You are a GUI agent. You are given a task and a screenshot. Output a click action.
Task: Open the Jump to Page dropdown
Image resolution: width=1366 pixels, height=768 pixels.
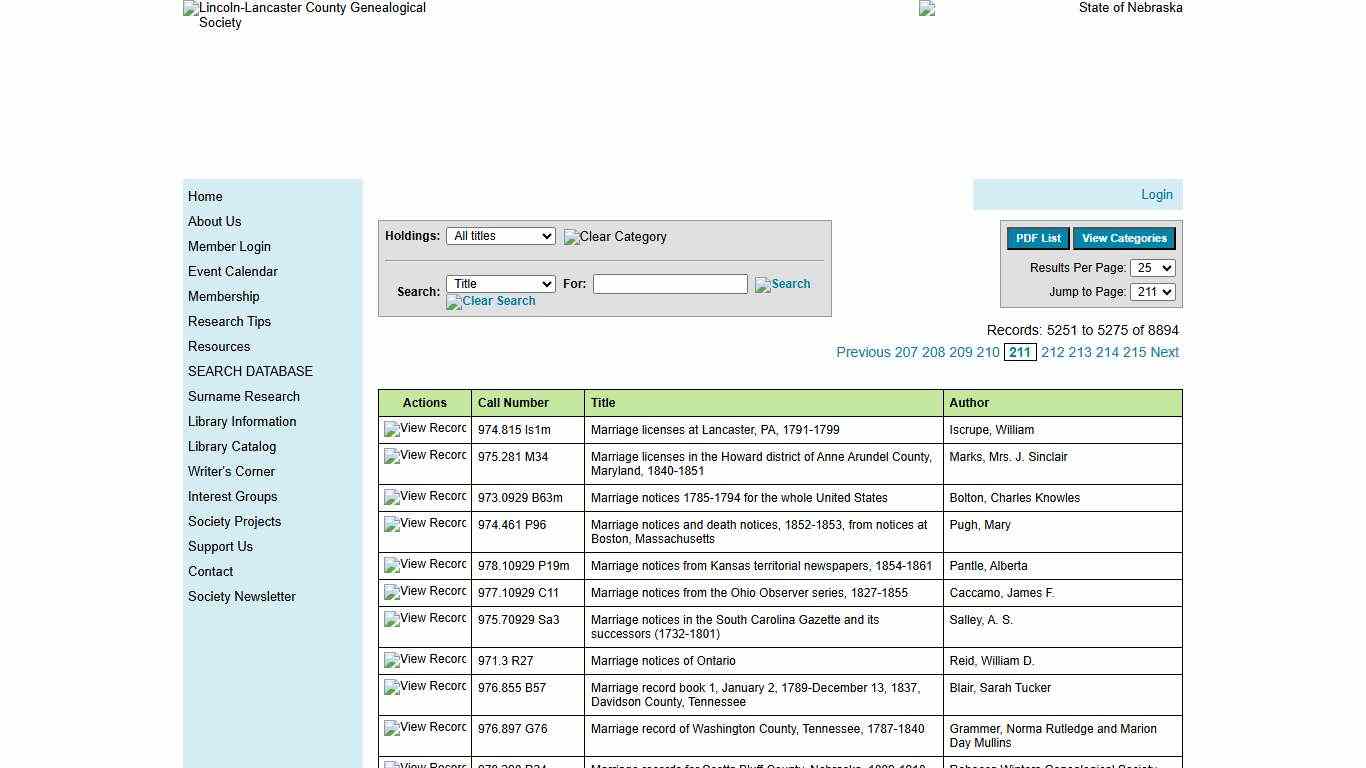click(1153, 292)
